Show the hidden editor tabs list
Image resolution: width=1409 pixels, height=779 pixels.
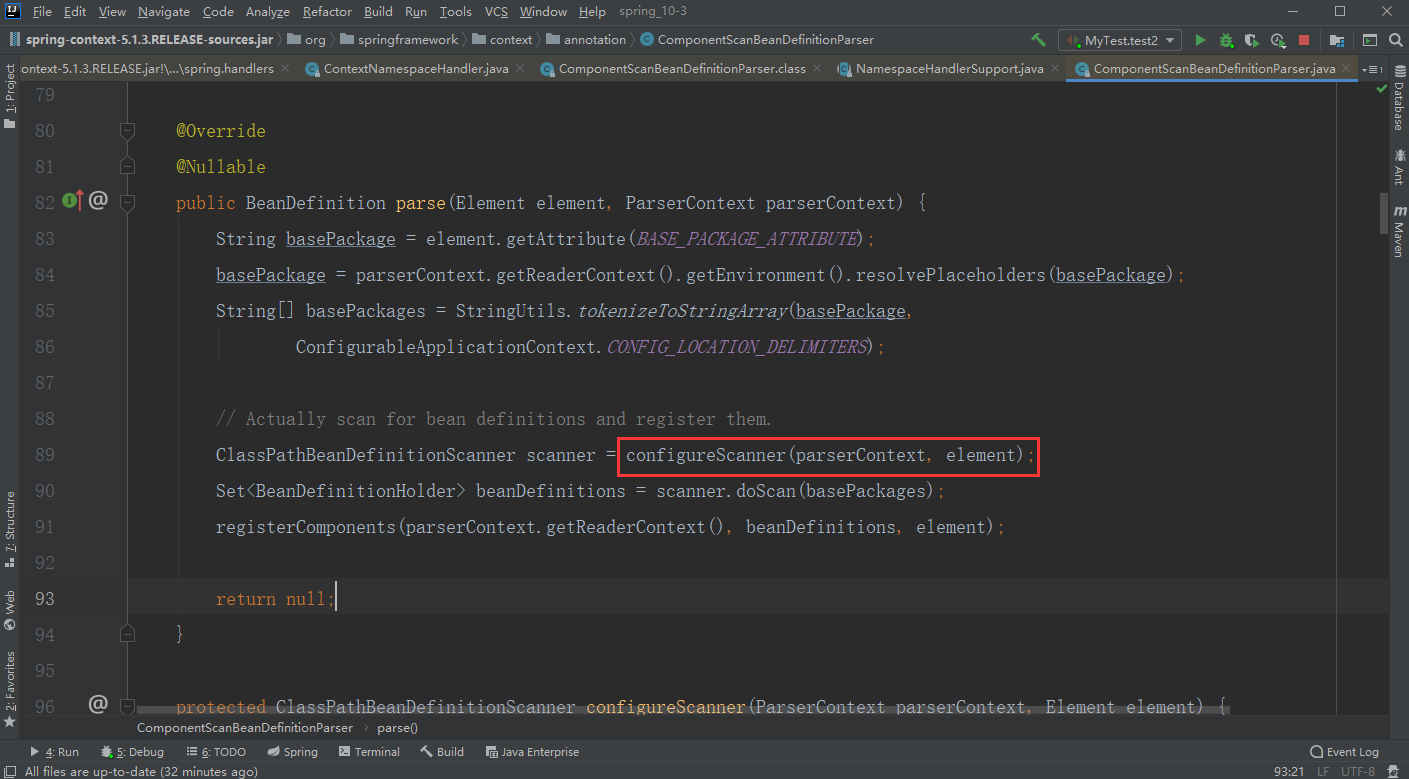point(1371,69)
